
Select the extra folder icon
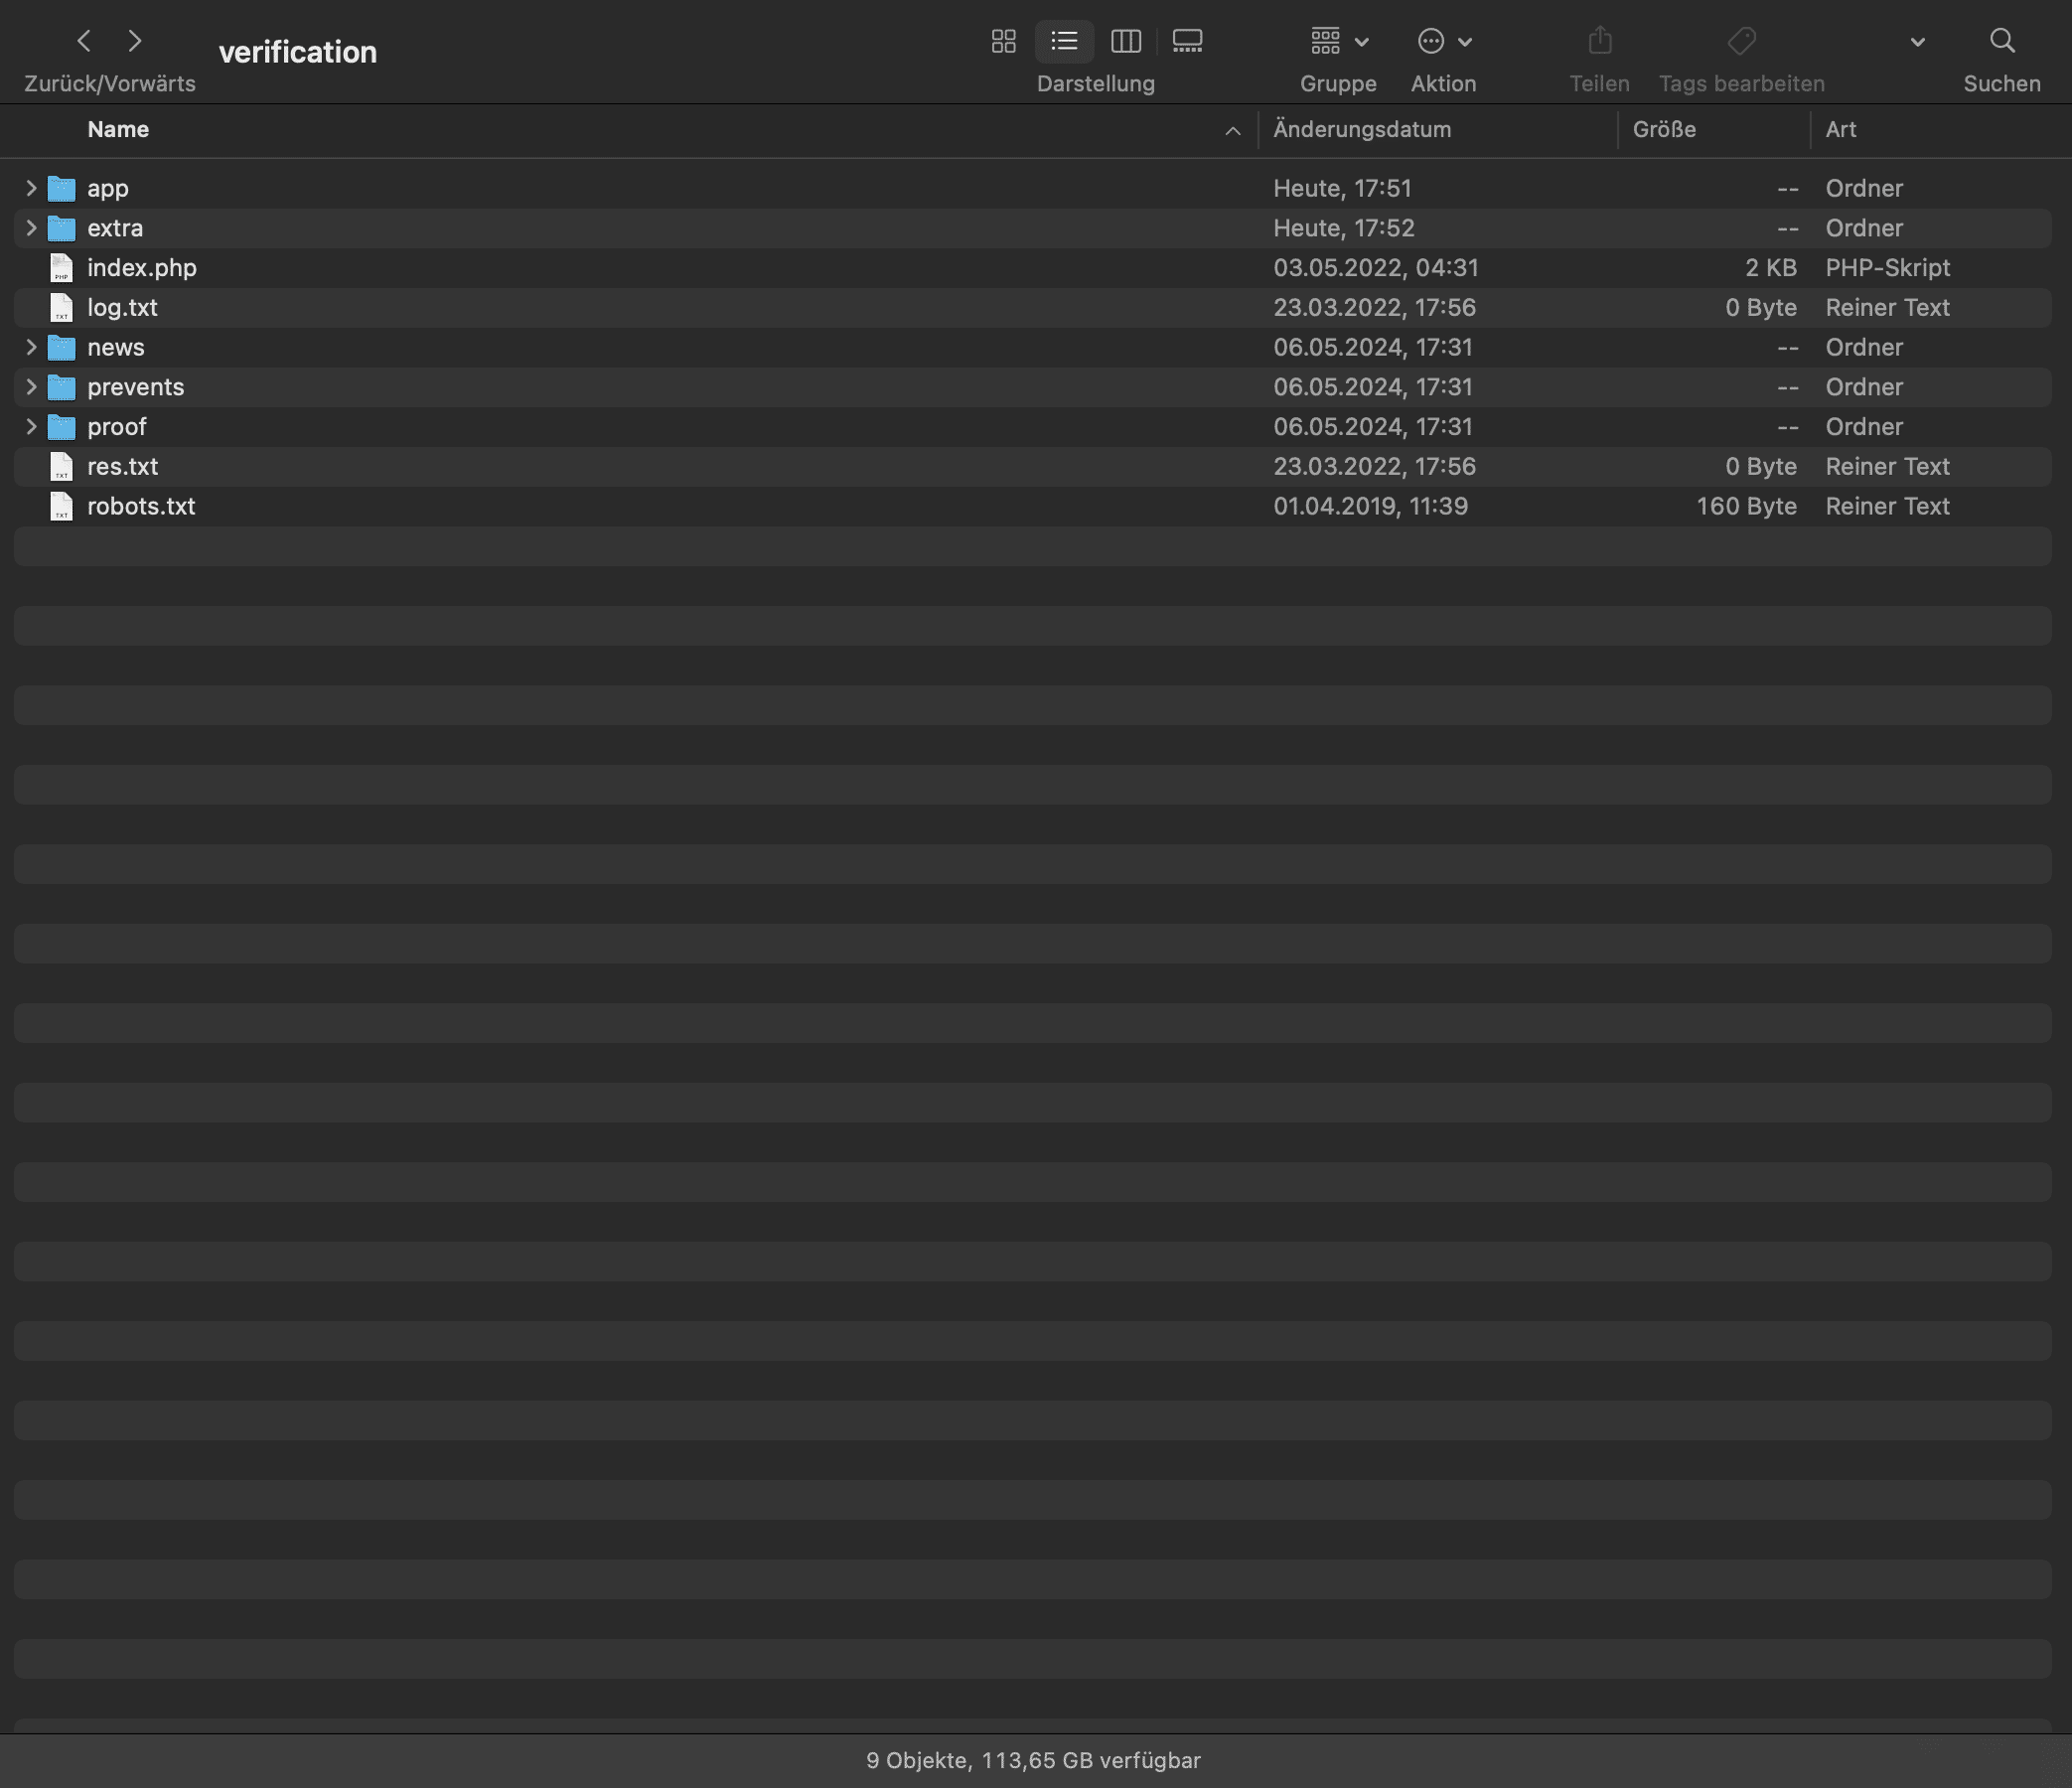tap(62, 228)
